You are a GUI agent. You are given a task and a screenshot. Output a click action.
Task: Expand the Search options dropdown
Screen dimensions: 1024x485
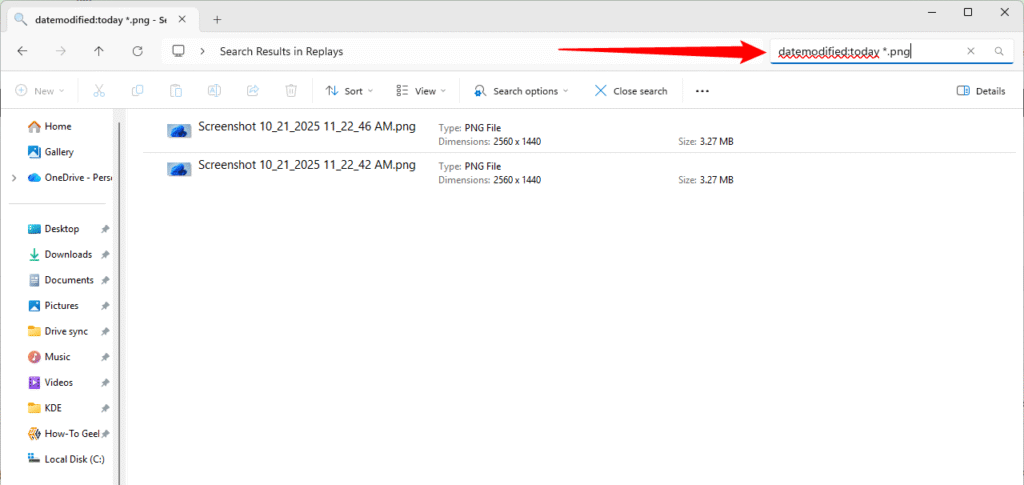pyautogui.click(x=521, y=91)
